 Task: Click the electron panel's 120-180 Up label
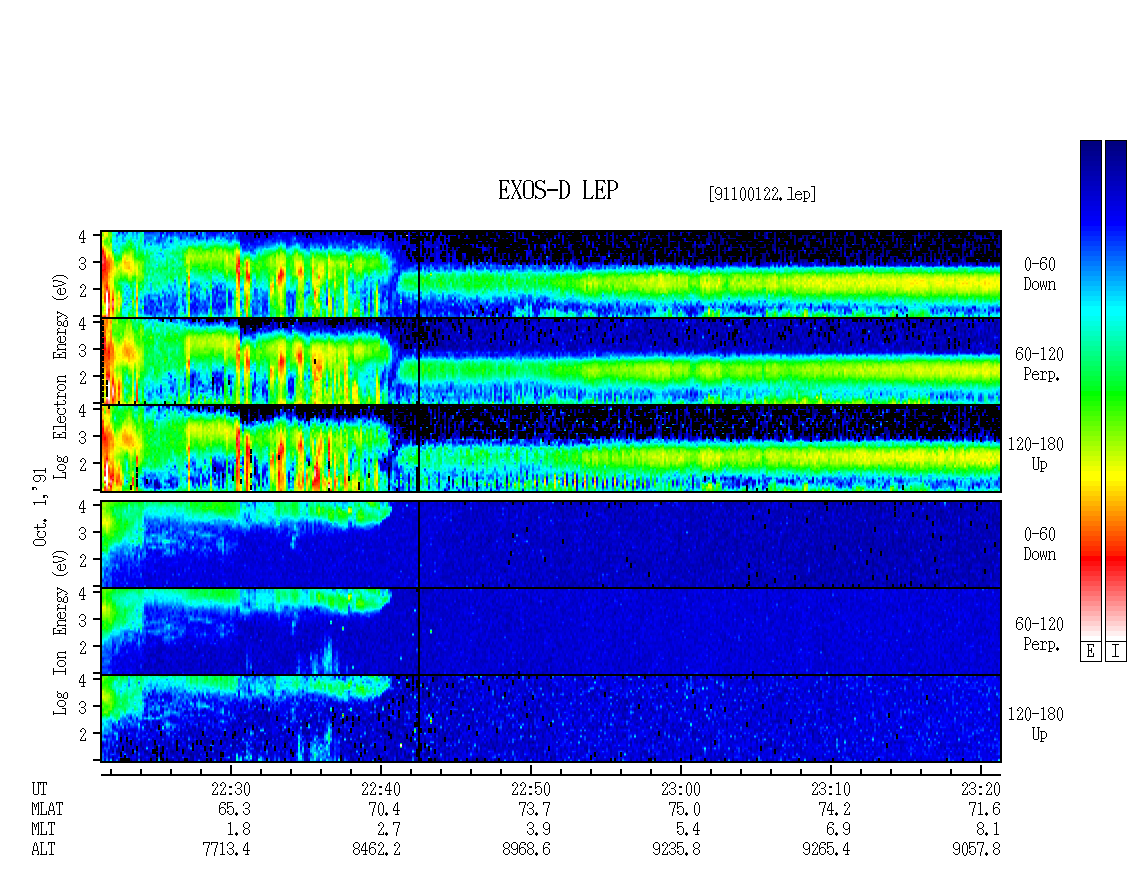pyautogui.click(x=1036, y=454)
